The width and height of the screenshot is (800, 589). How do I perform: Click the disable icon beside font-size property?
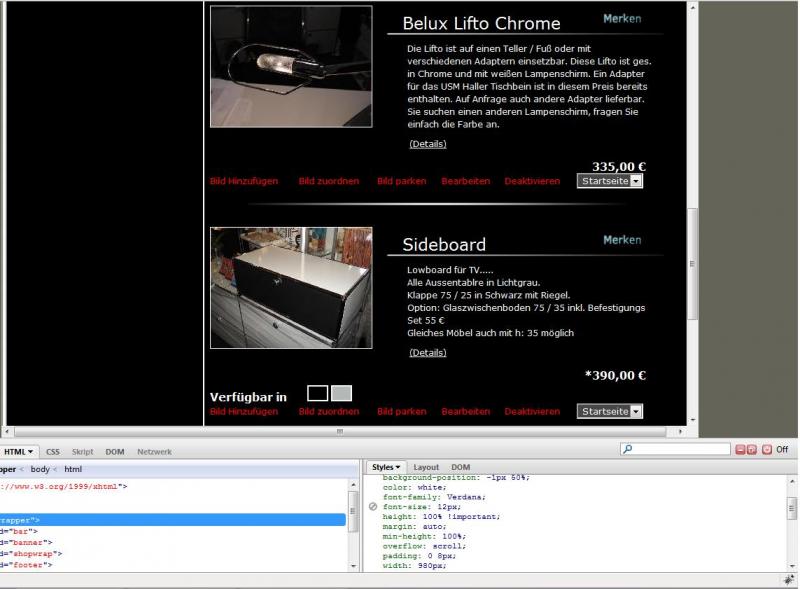pos(372,507)
